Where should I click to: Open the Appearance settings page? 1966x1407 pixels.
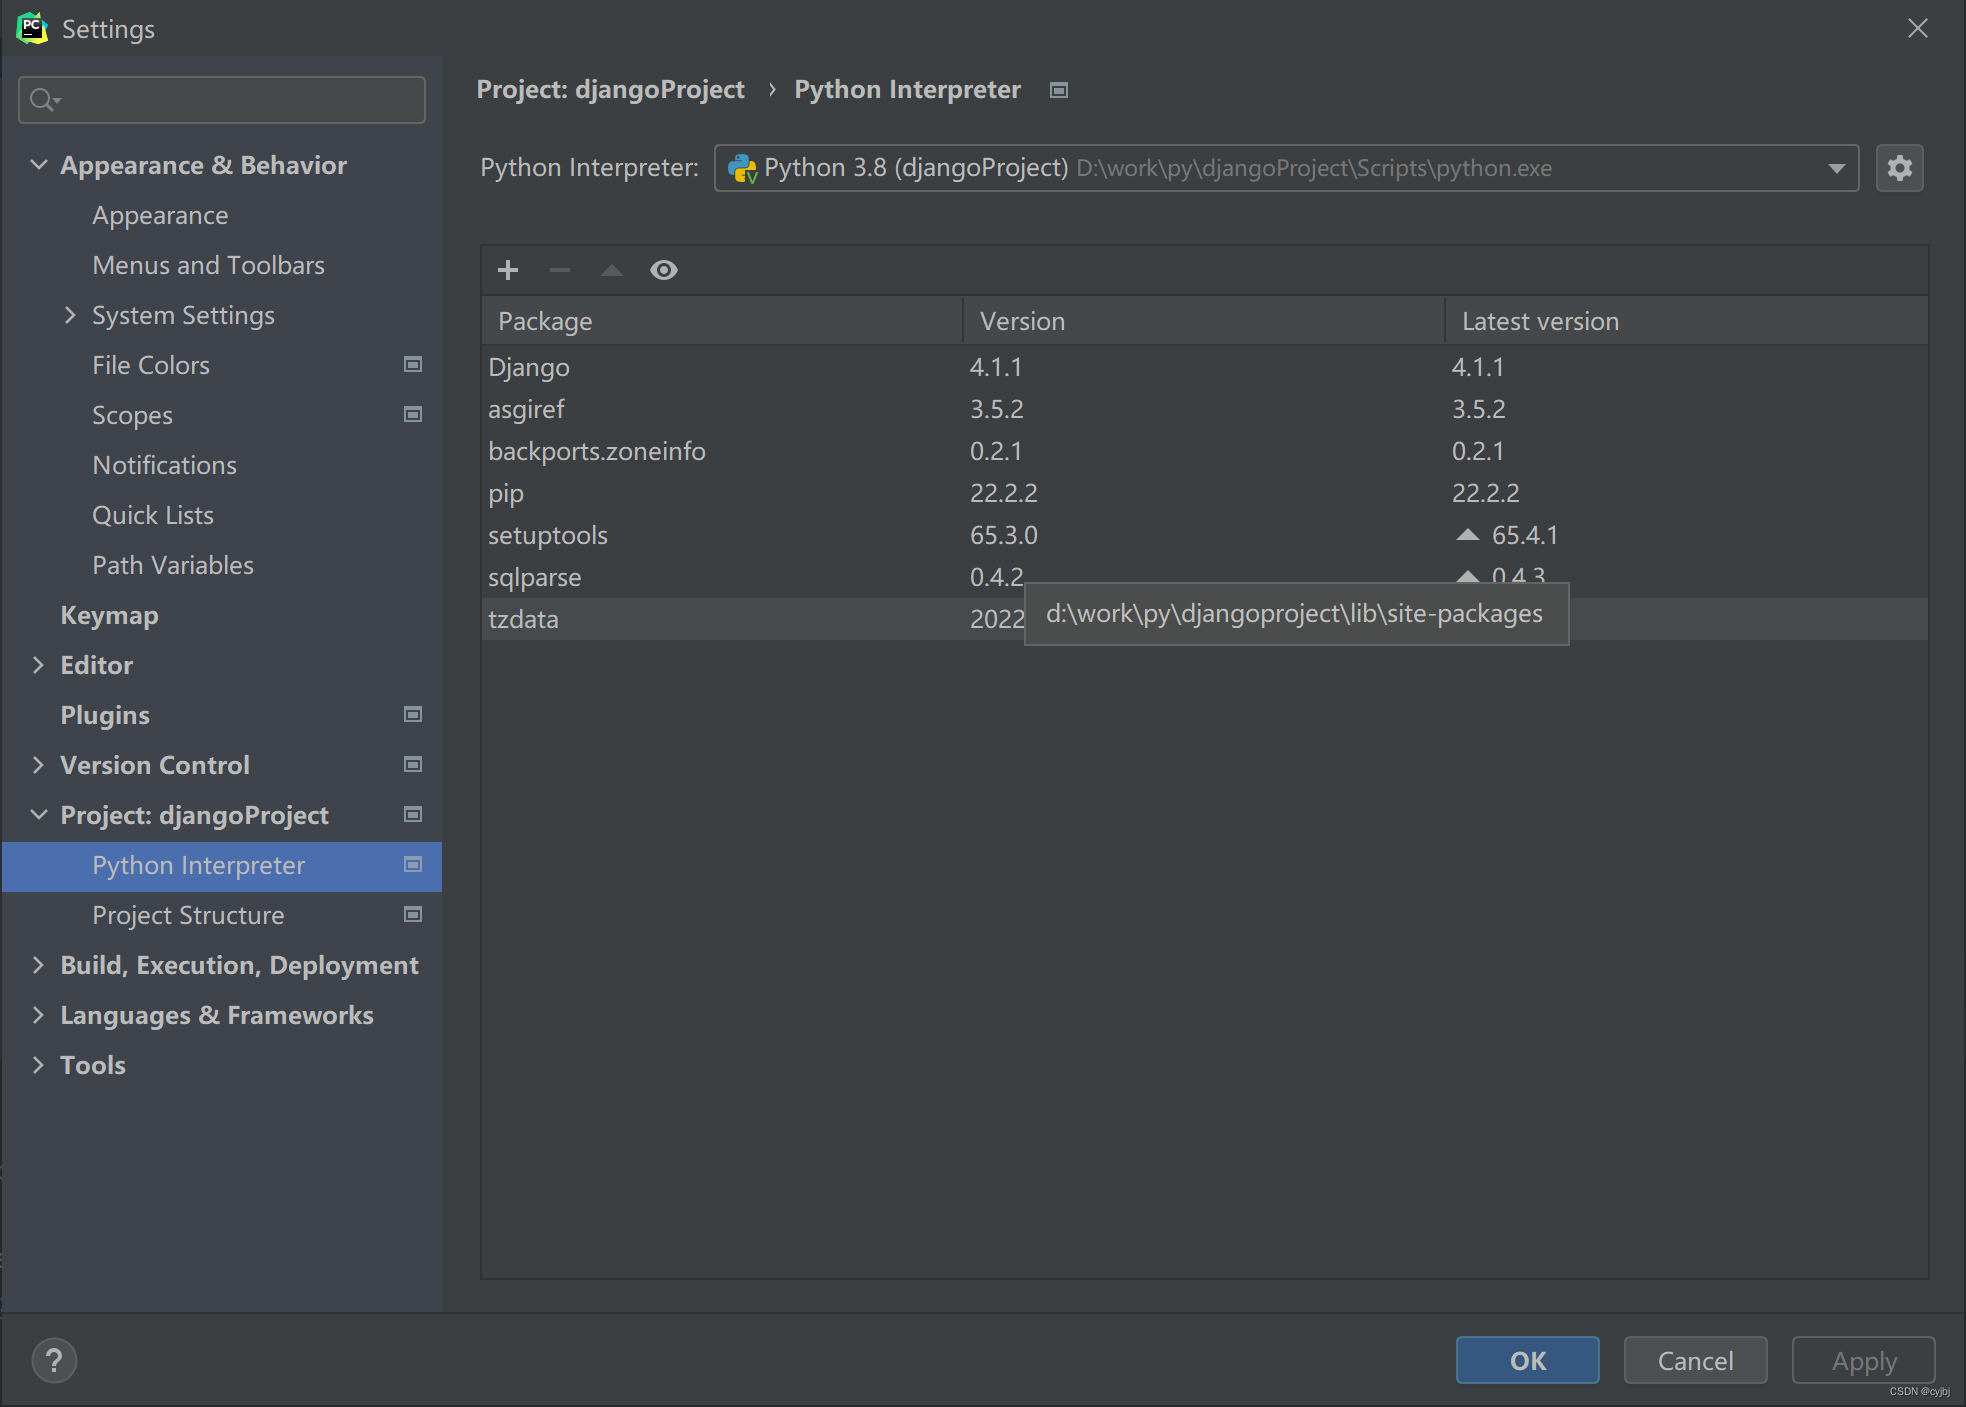click(160, 215)
